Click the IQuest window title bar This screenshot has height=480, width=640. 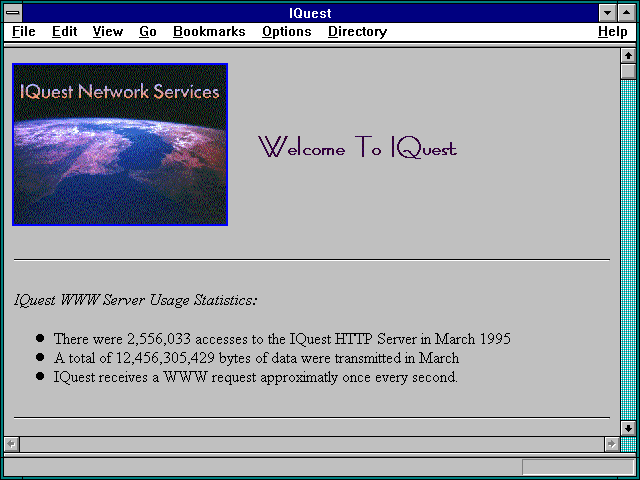click(x=310, y=13)
